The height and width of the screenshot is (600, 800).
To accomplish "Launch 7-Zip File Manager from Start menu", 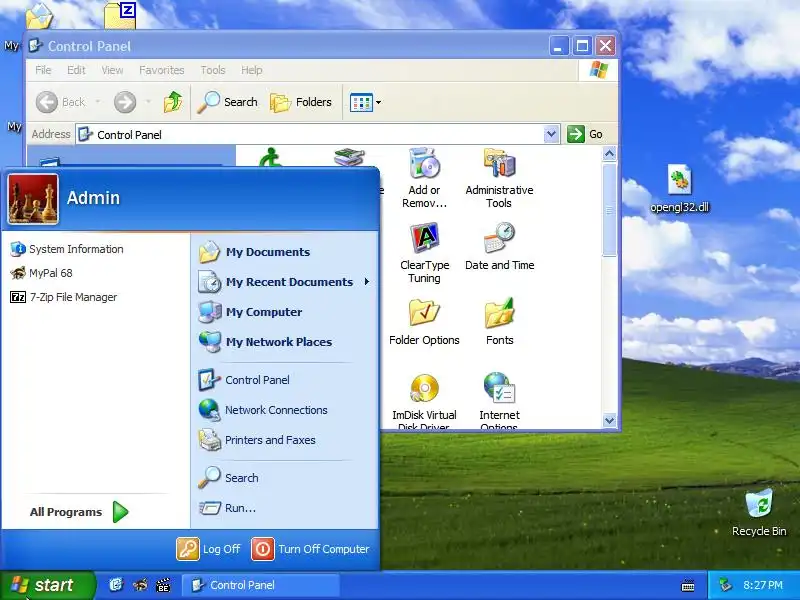I will pos(64,297).
